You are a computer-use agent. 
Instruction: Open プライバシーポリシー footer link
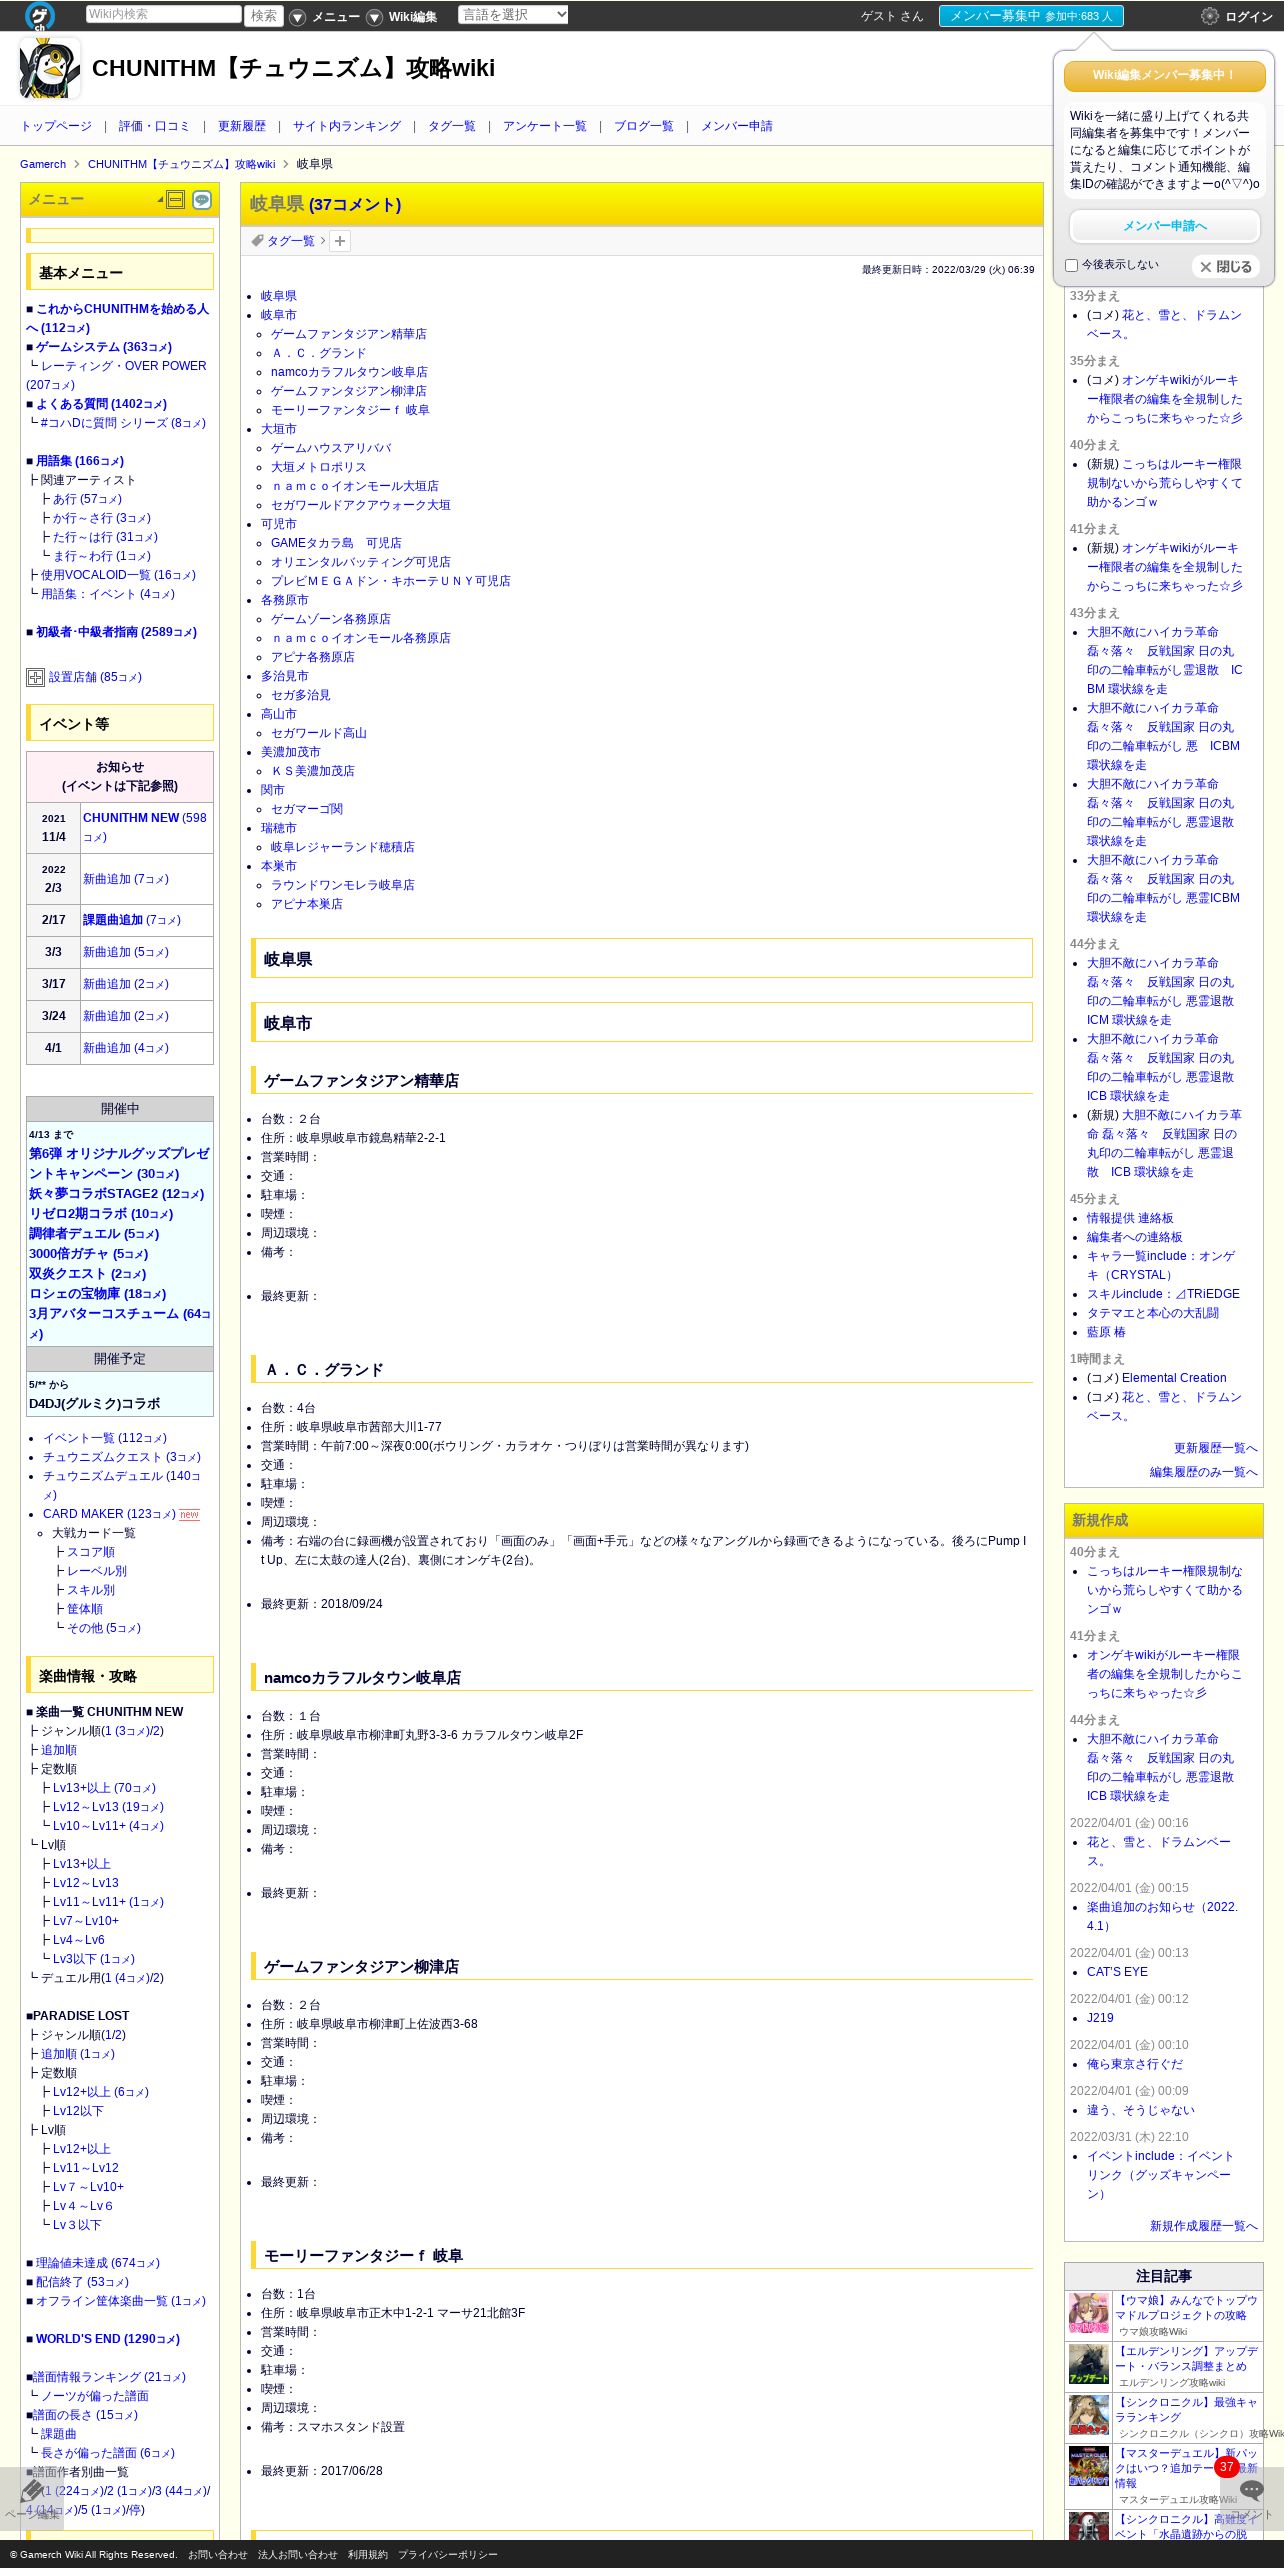tap(447, 2554)
